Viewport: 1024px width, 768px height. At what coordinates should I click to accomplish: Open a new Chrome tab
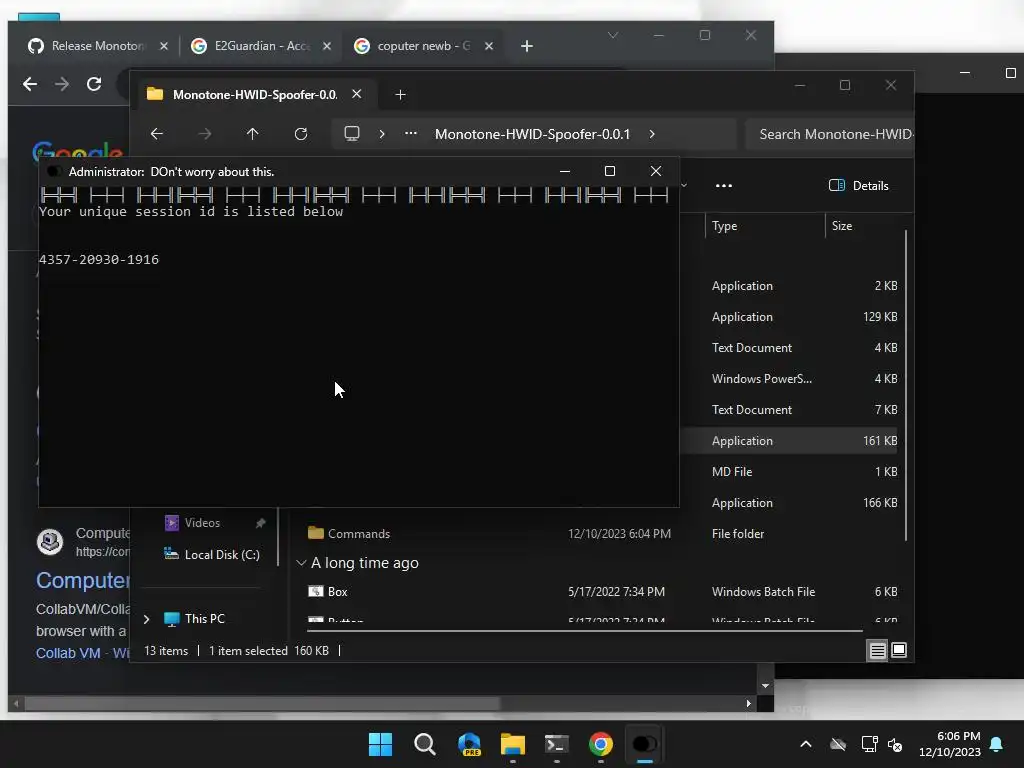527,46
